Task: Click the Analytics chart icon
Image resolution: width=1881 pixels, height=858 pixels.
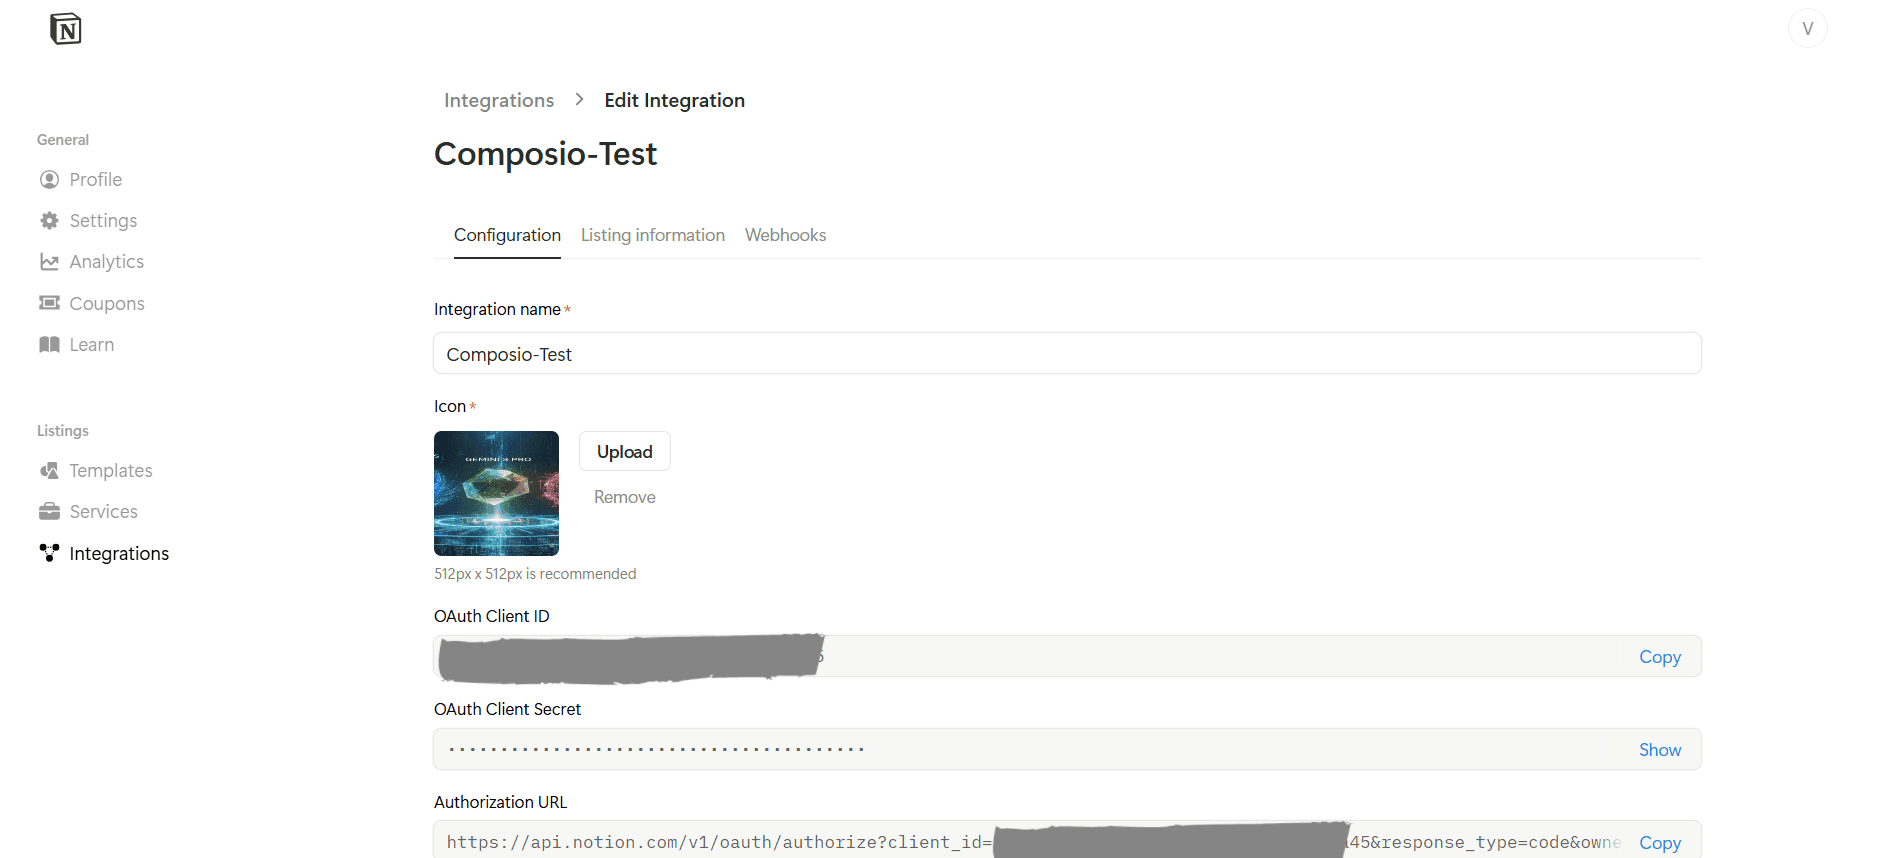Action: pyautogui.click(x=49, y=262)
